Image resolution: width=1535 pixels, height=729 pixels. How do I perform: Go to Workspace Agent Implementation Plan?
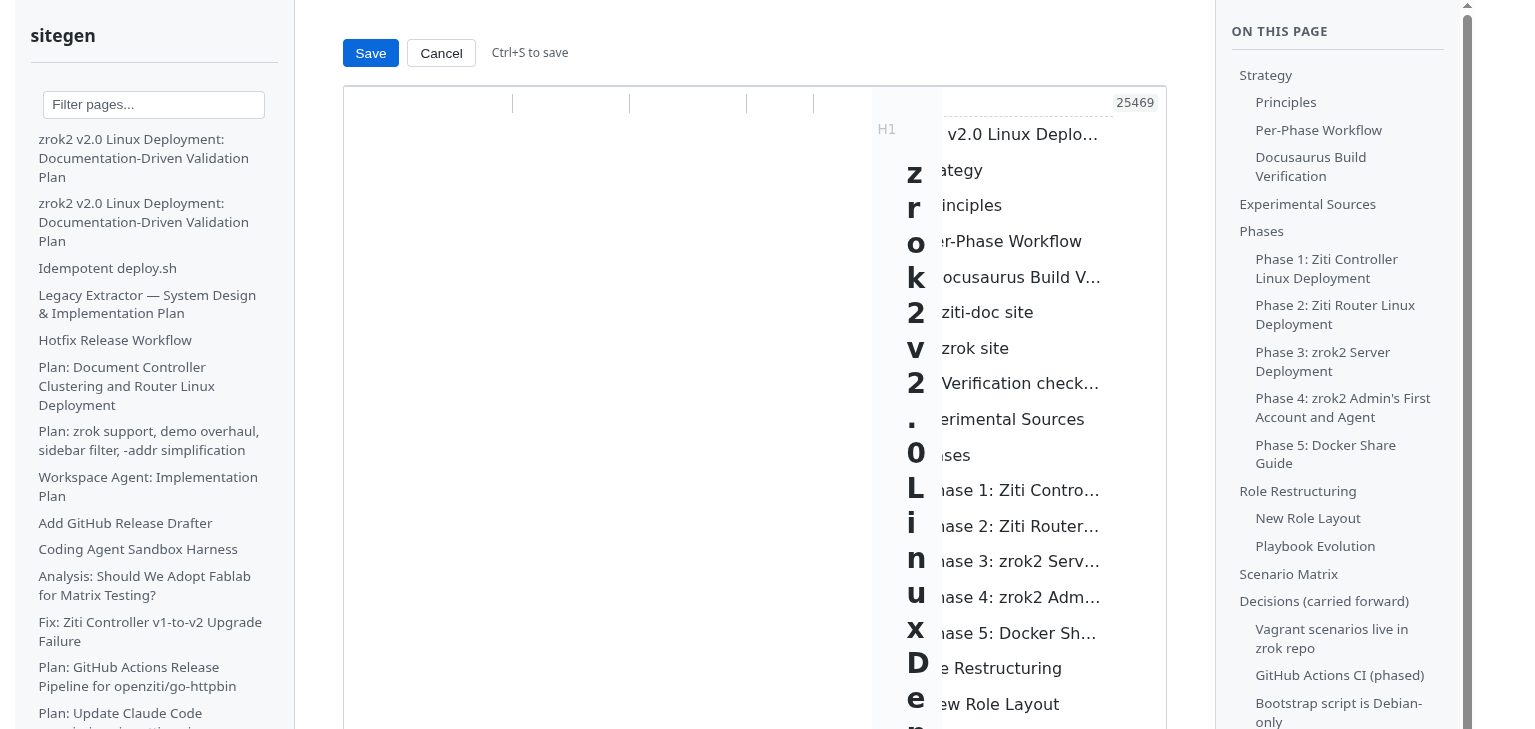148,486
